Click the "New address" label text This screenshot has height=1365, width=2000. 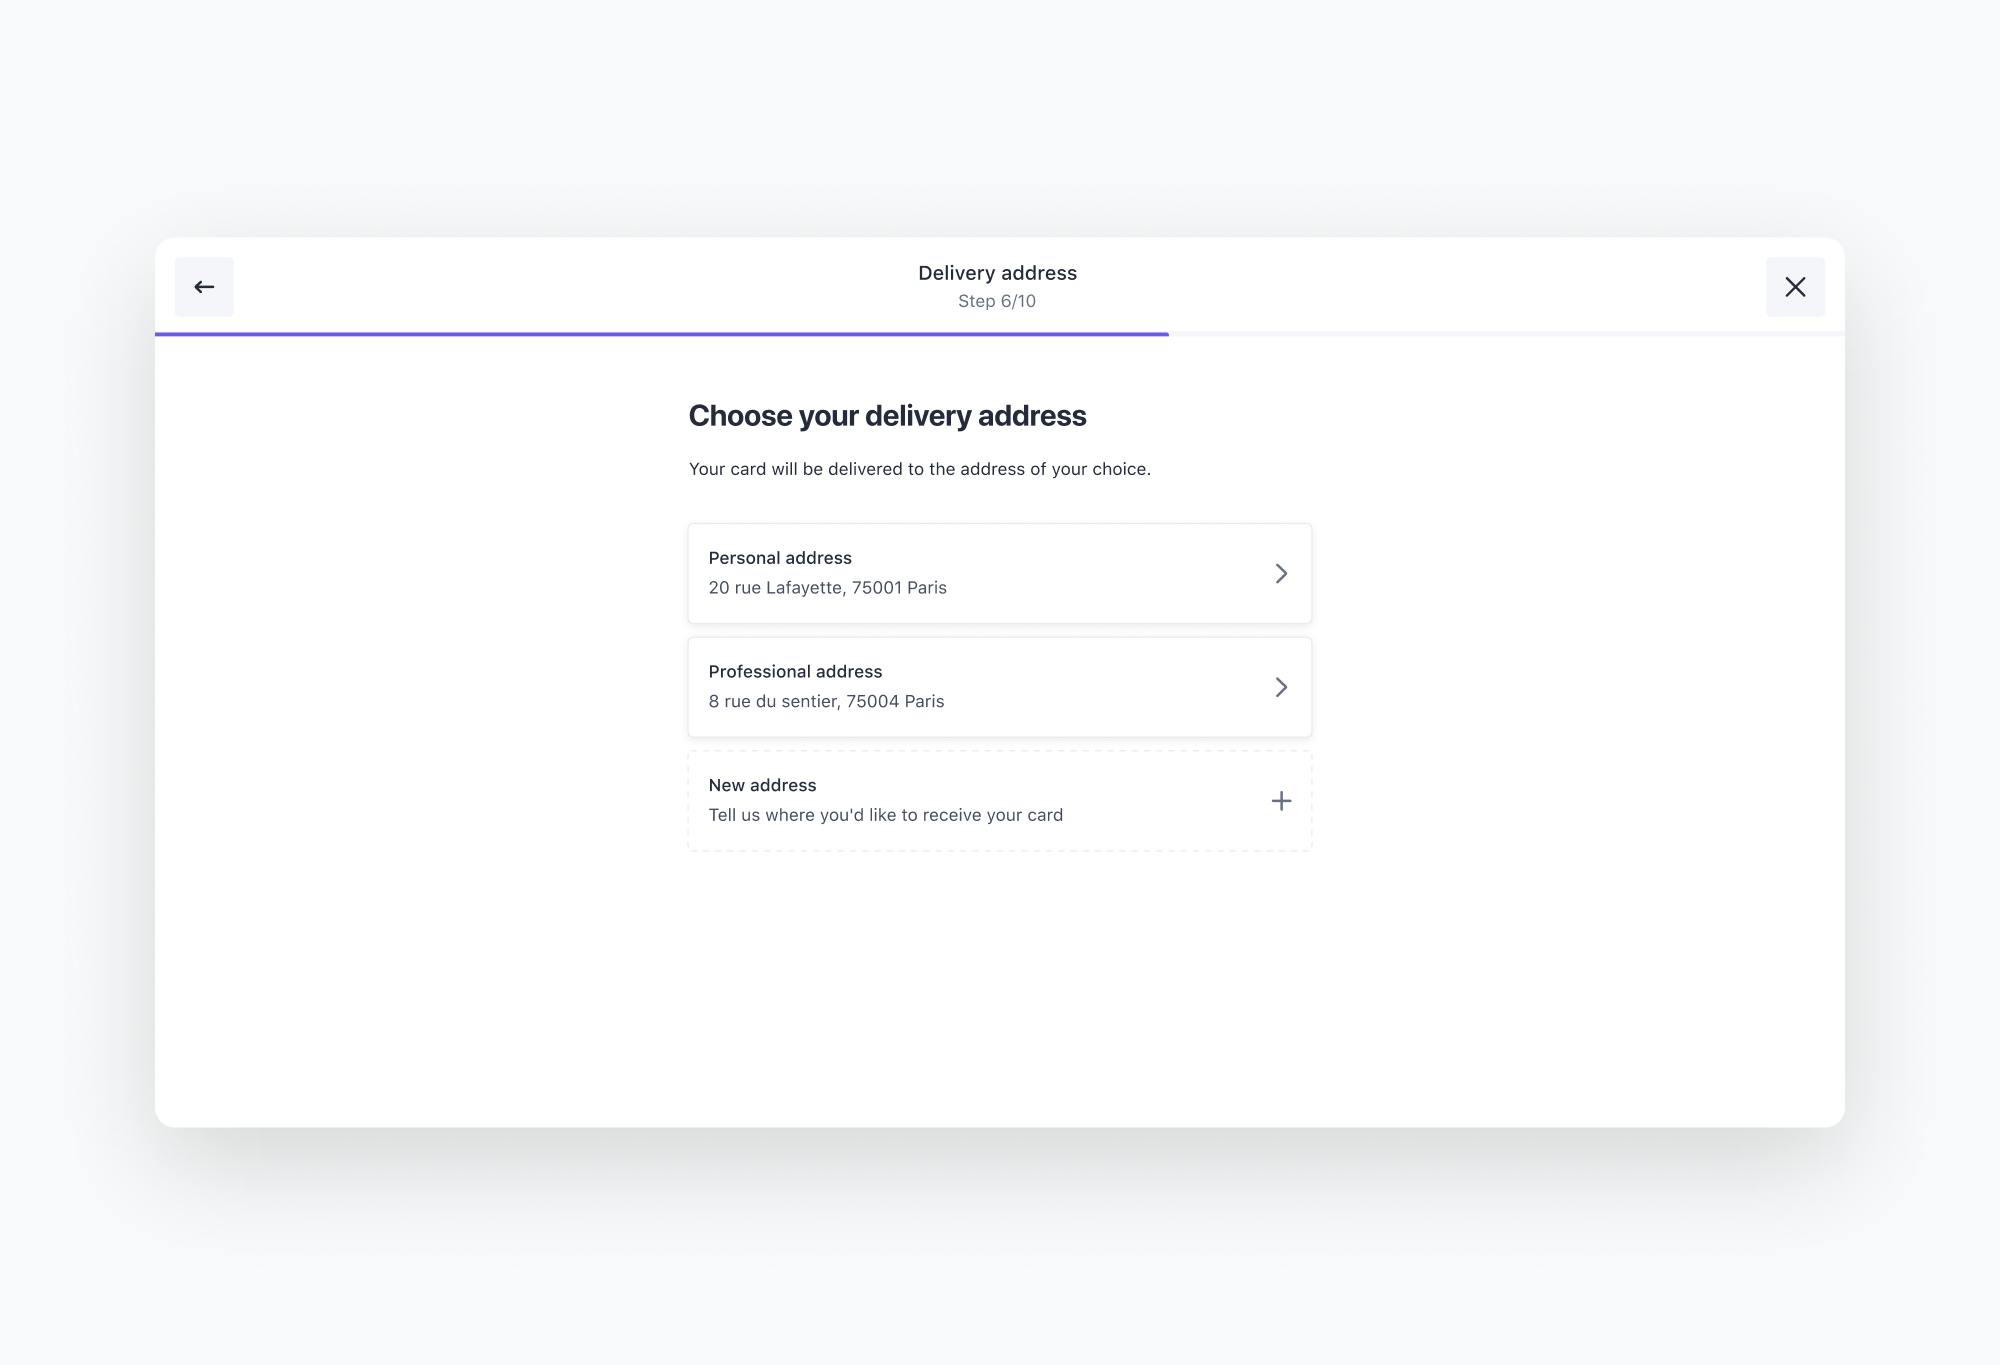(x=763, y=785)
